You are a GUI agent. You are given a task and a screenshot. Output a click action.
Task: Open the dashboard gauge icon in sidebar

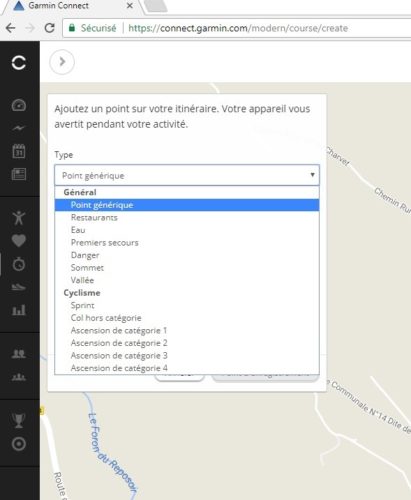[19, 105]
